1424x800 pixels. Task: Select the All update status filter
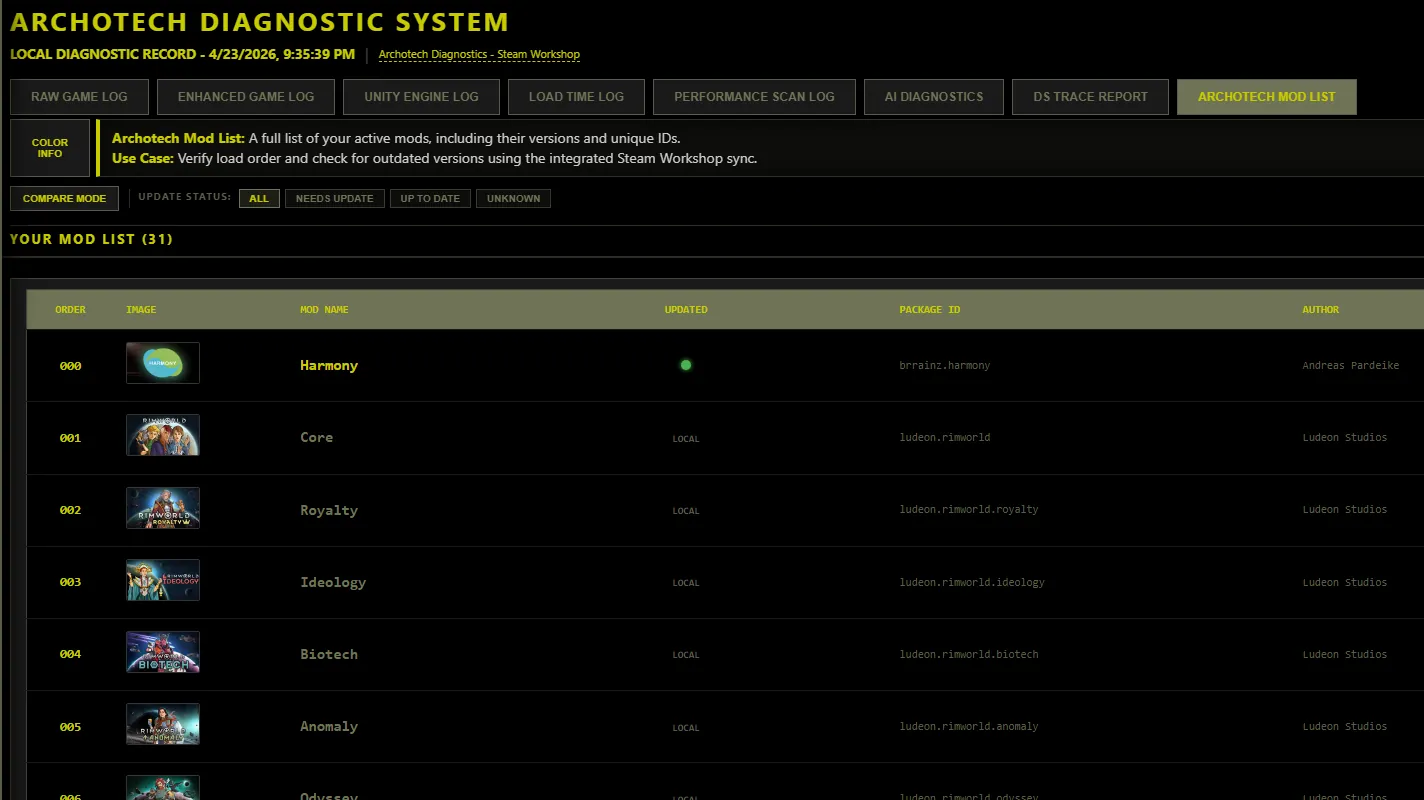(259, 198)
